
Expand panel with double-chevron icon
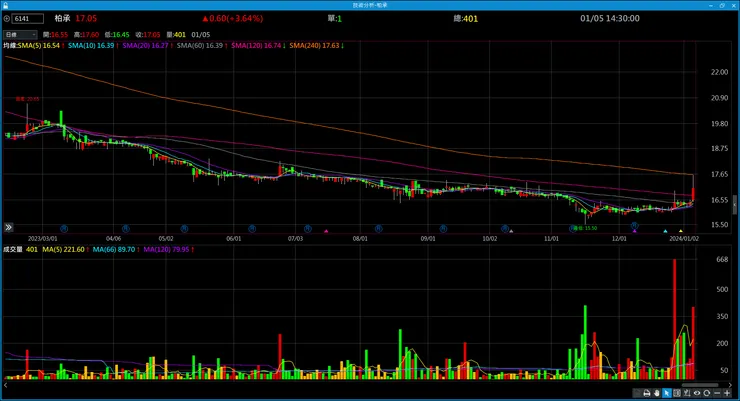coord(8,227)
